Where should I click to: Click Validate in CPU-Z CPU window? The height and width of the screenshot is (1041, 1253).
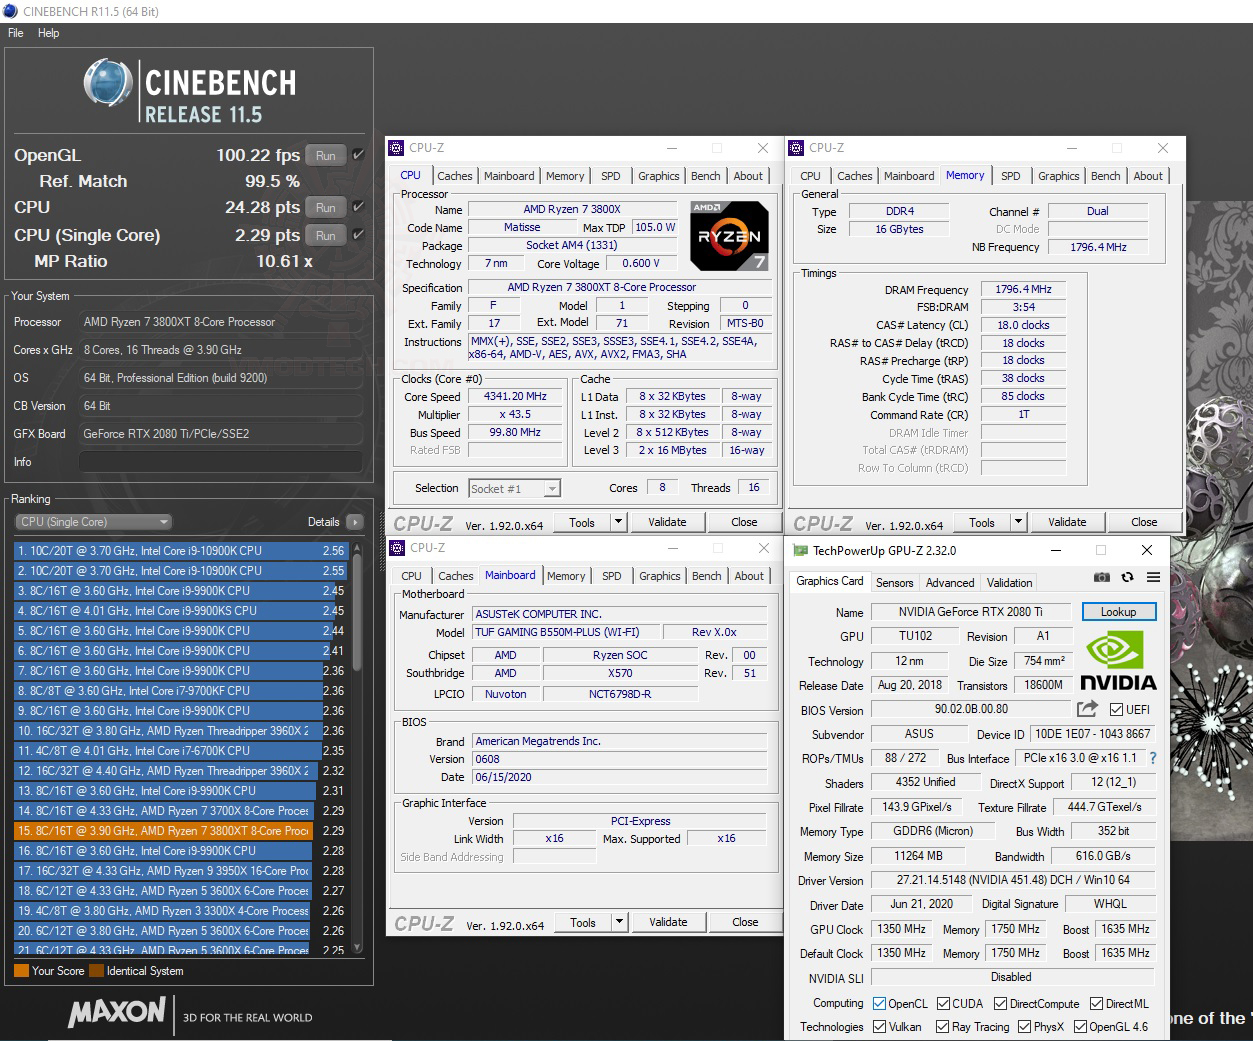[x=667, y=522]
